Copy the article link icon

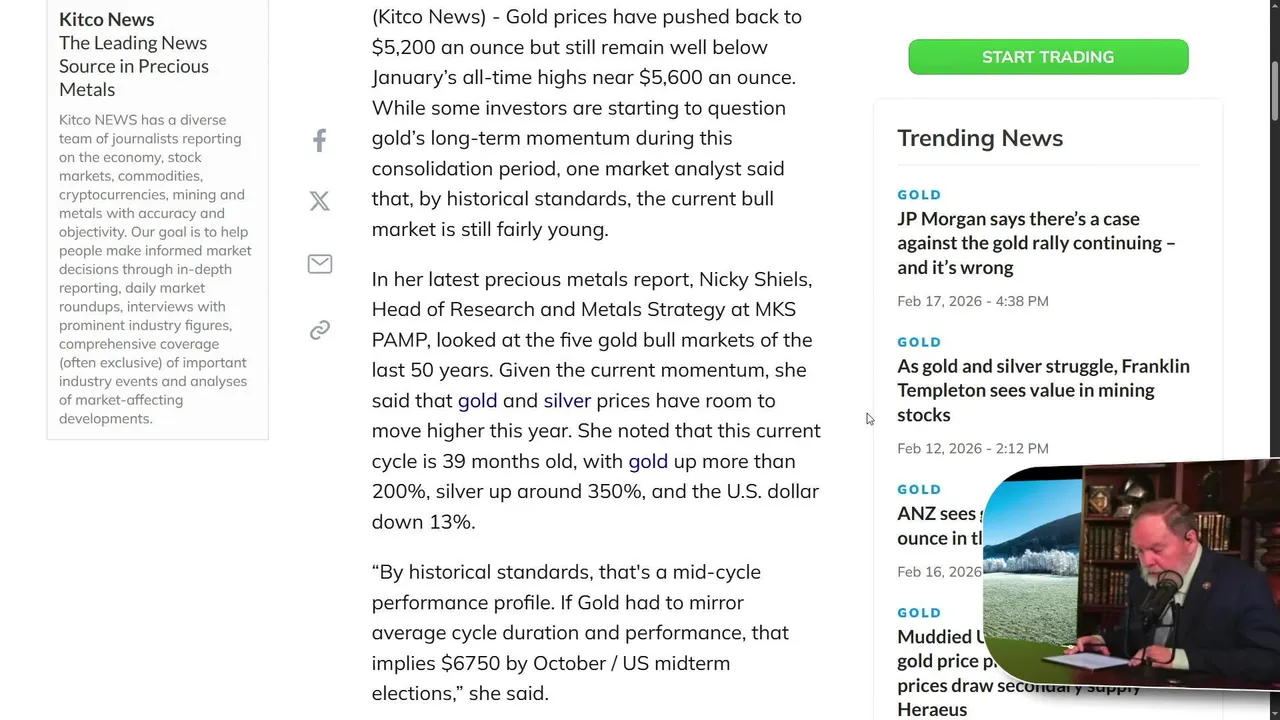(319, 330)
